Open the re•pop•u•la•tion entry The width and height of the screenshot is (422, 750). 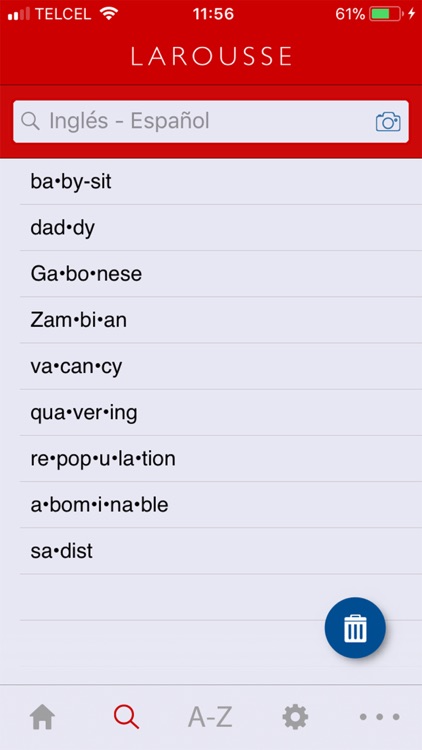point(221,459)
